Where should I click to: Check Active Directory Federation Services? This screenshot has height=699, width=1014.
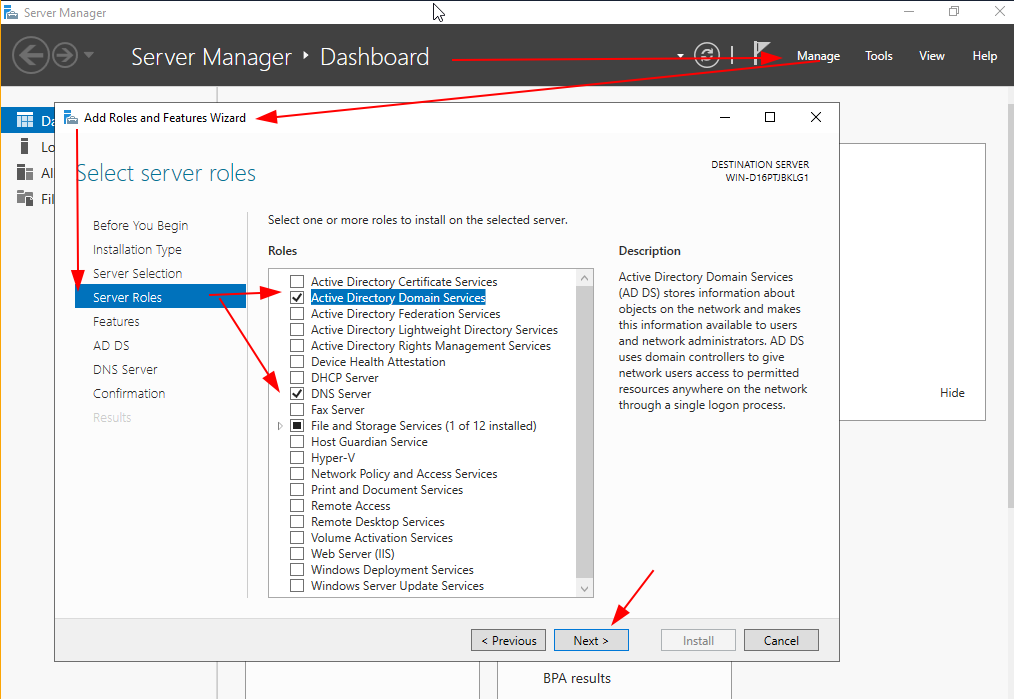point(297,314)
